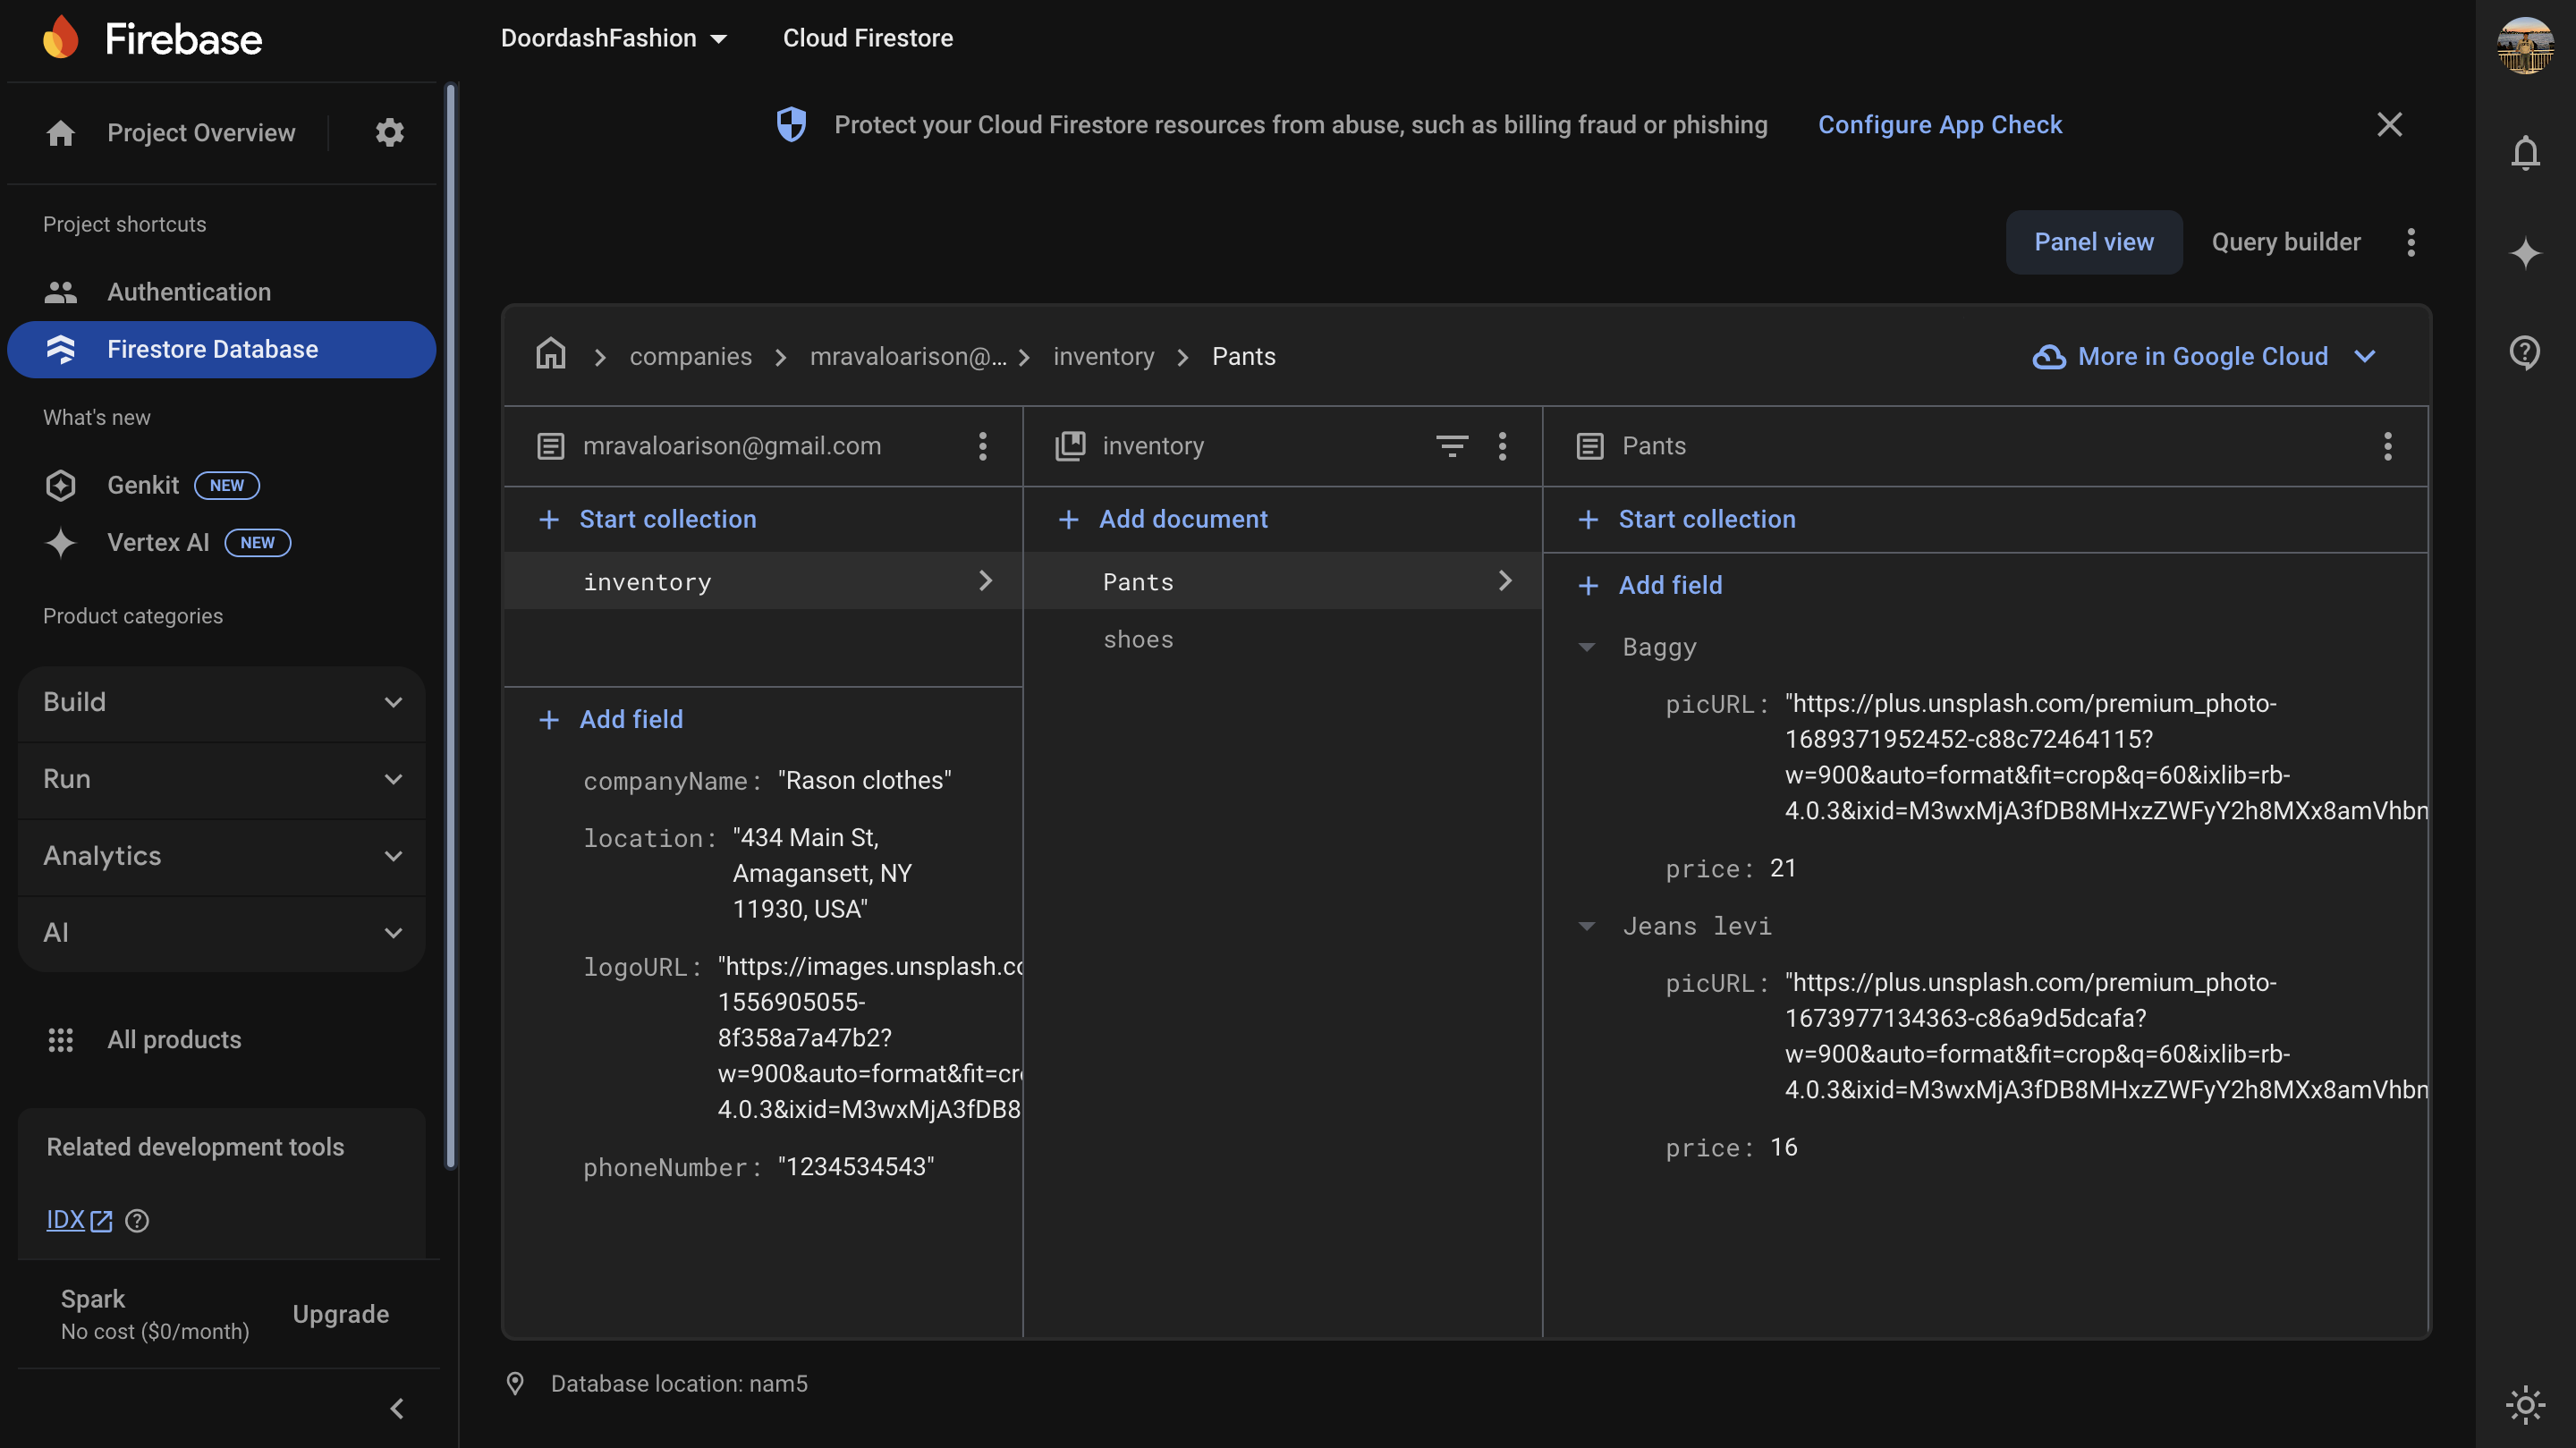
Task: Click Baggy price value 21
Action: pos(1783,868)
